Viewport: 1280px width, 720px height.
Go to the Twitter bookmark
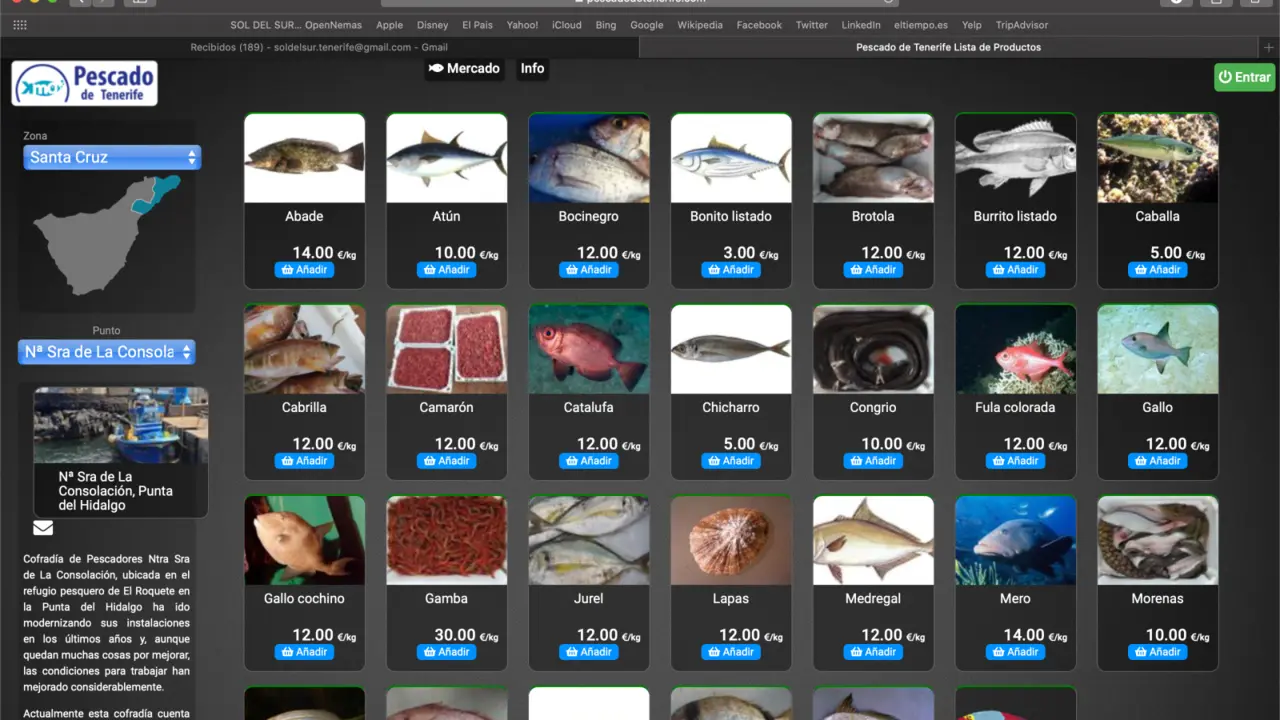click(812, 25)
